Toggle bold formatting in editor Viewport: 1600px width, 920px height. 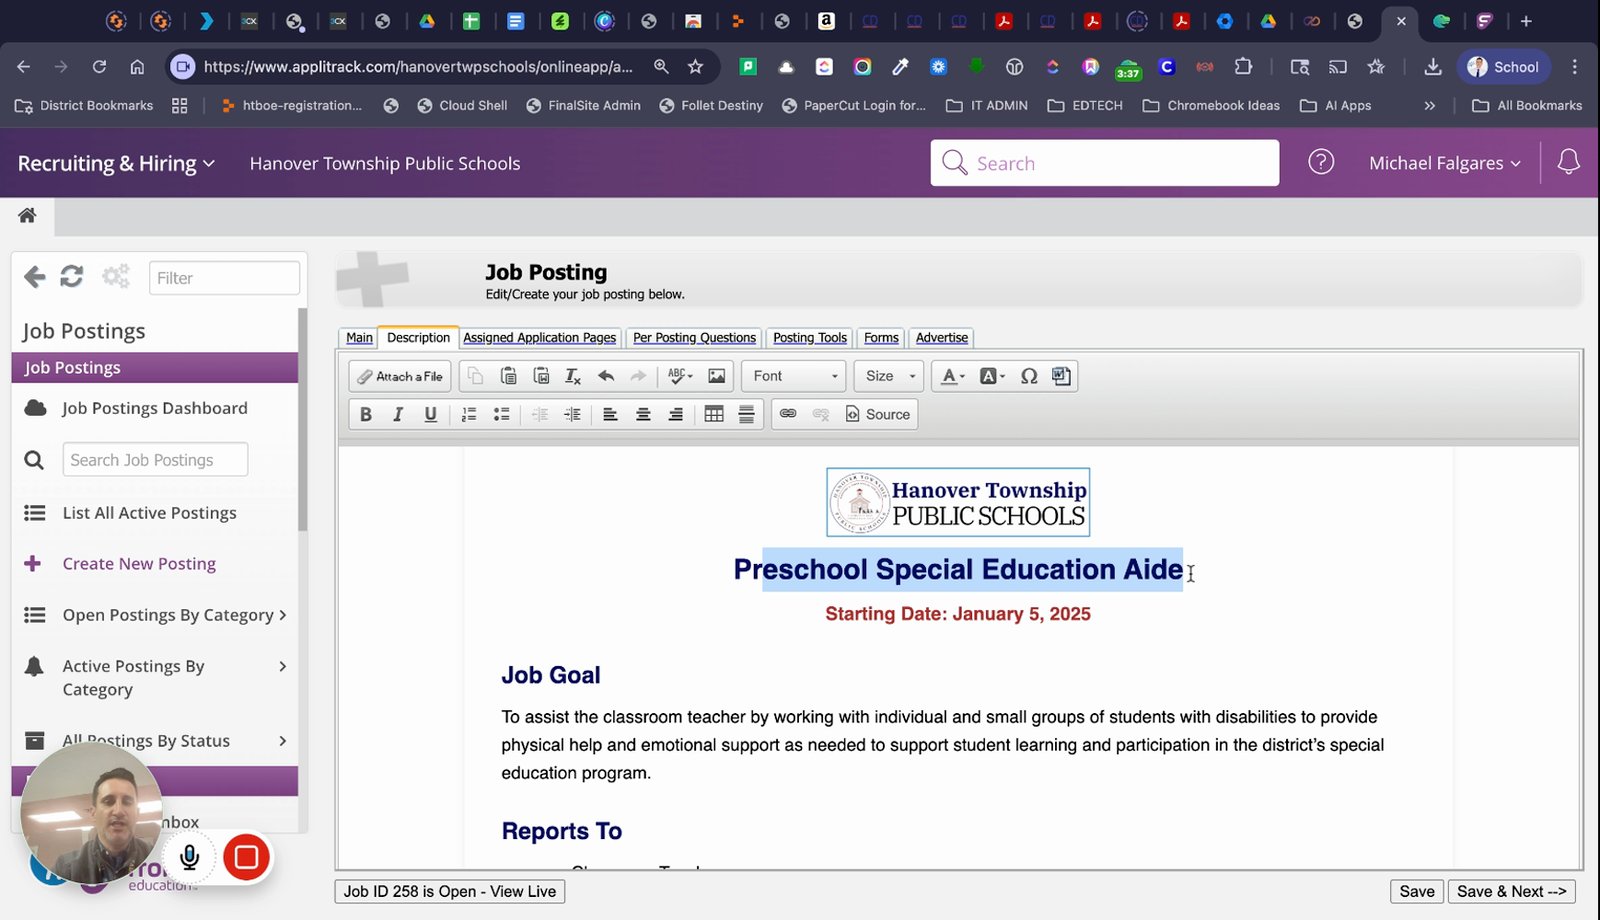coord(366,414)
